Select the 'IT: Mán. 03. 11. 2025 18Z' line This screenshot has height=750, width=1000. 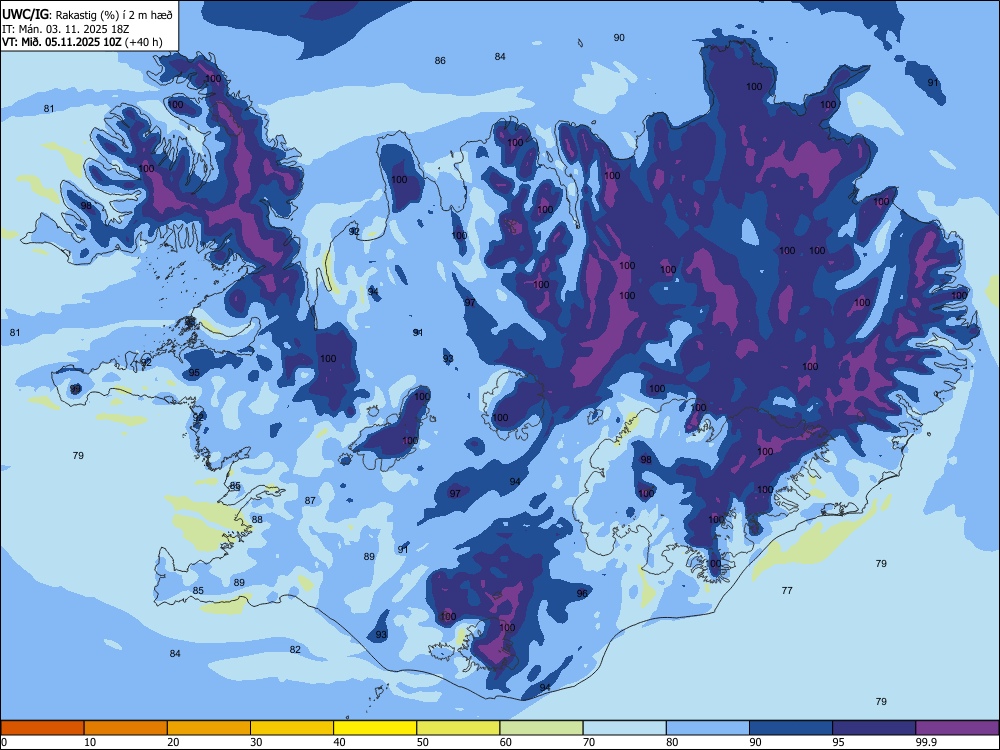66,29
